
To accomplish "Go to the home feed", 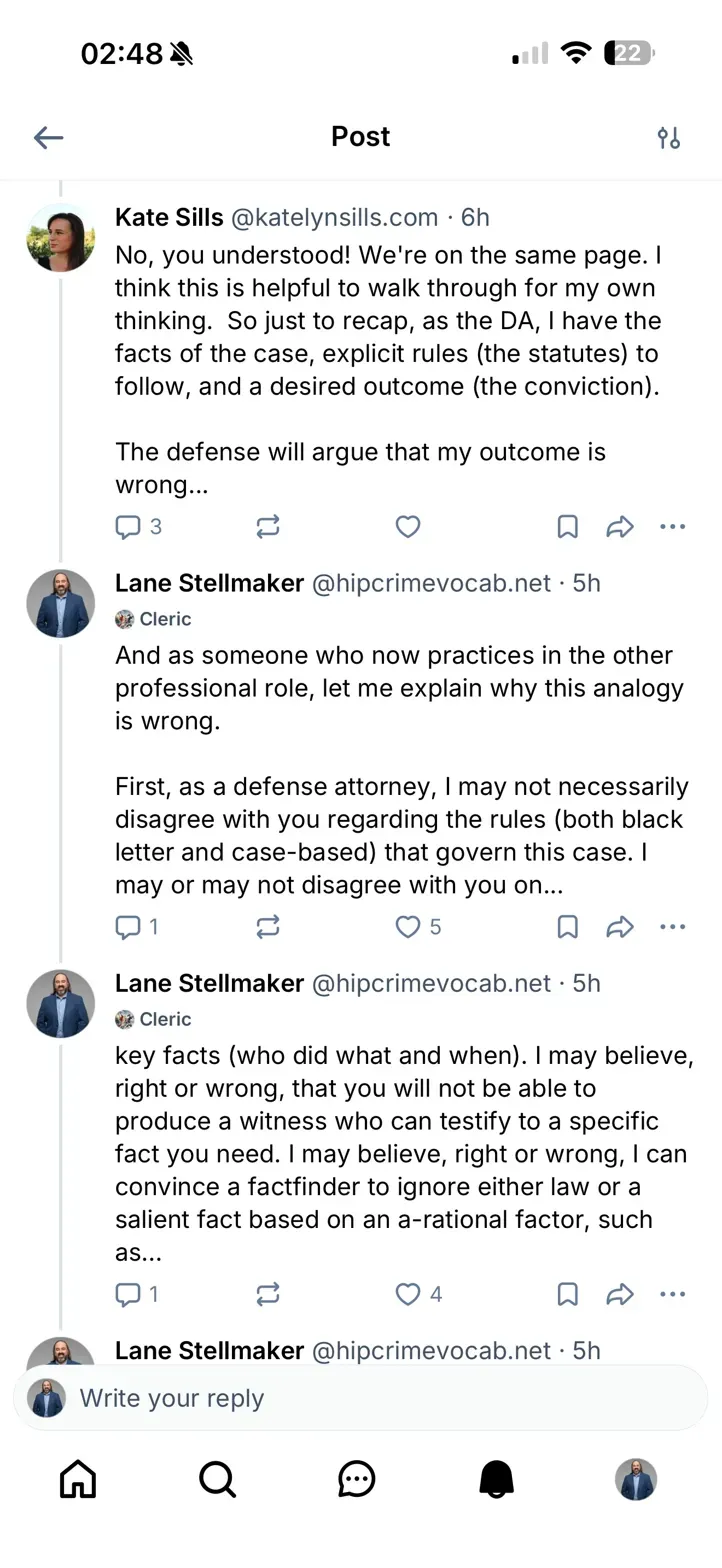I will tap(77, 1480).
